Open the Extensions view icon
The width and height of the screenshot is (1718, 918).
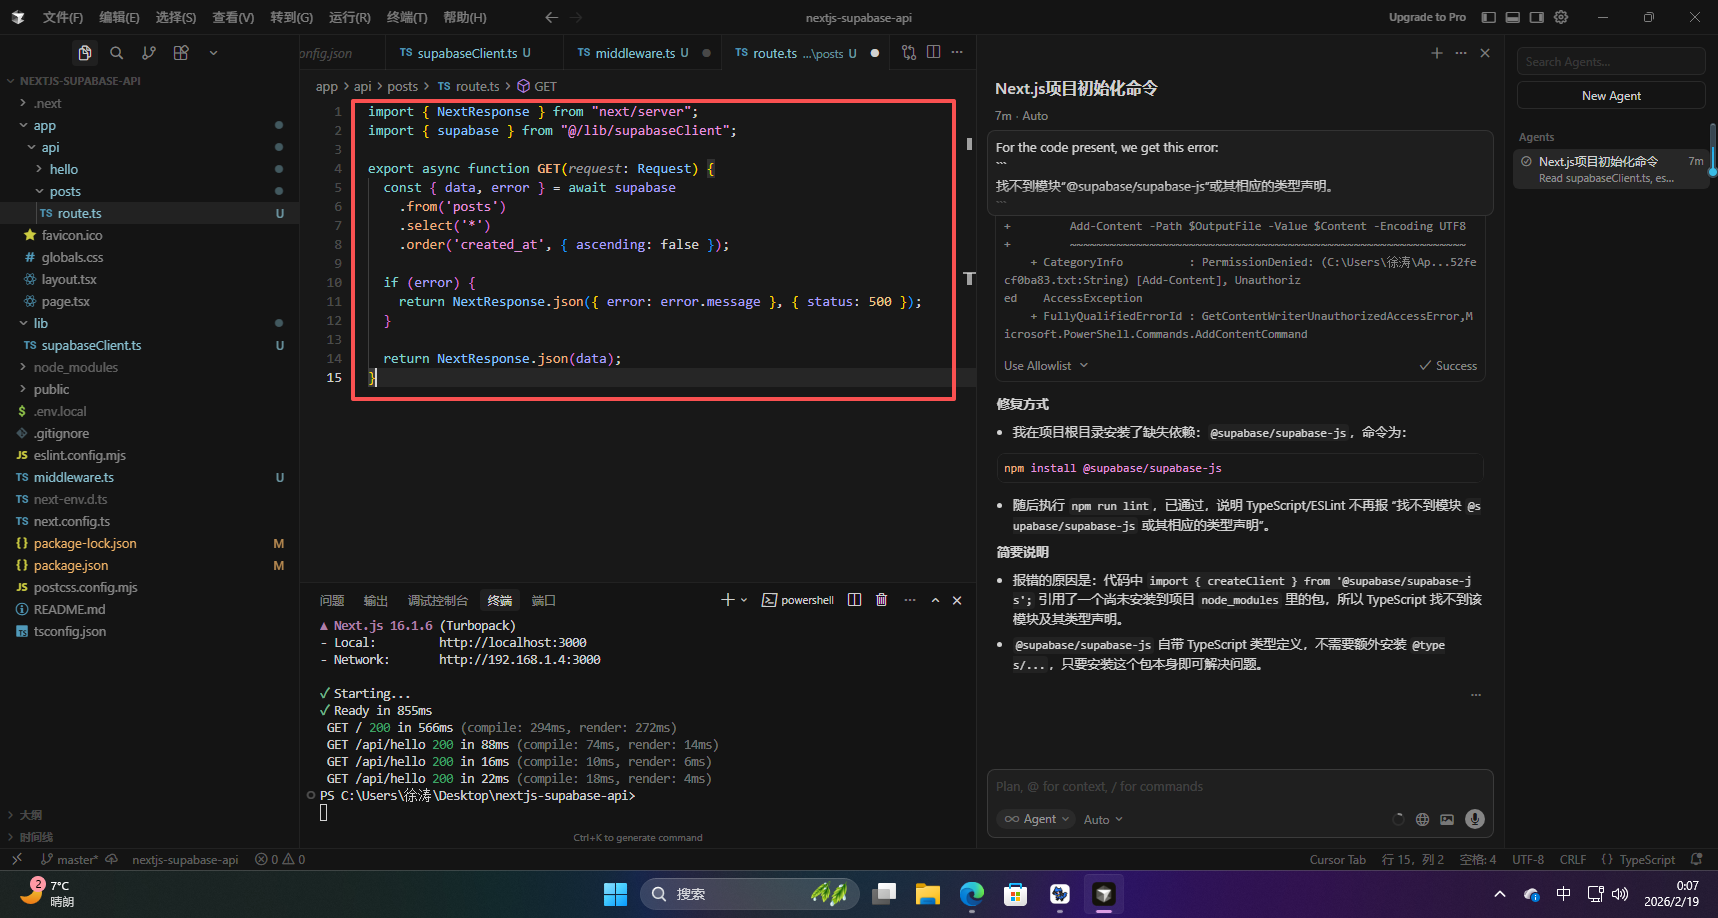tap(181, 53)
